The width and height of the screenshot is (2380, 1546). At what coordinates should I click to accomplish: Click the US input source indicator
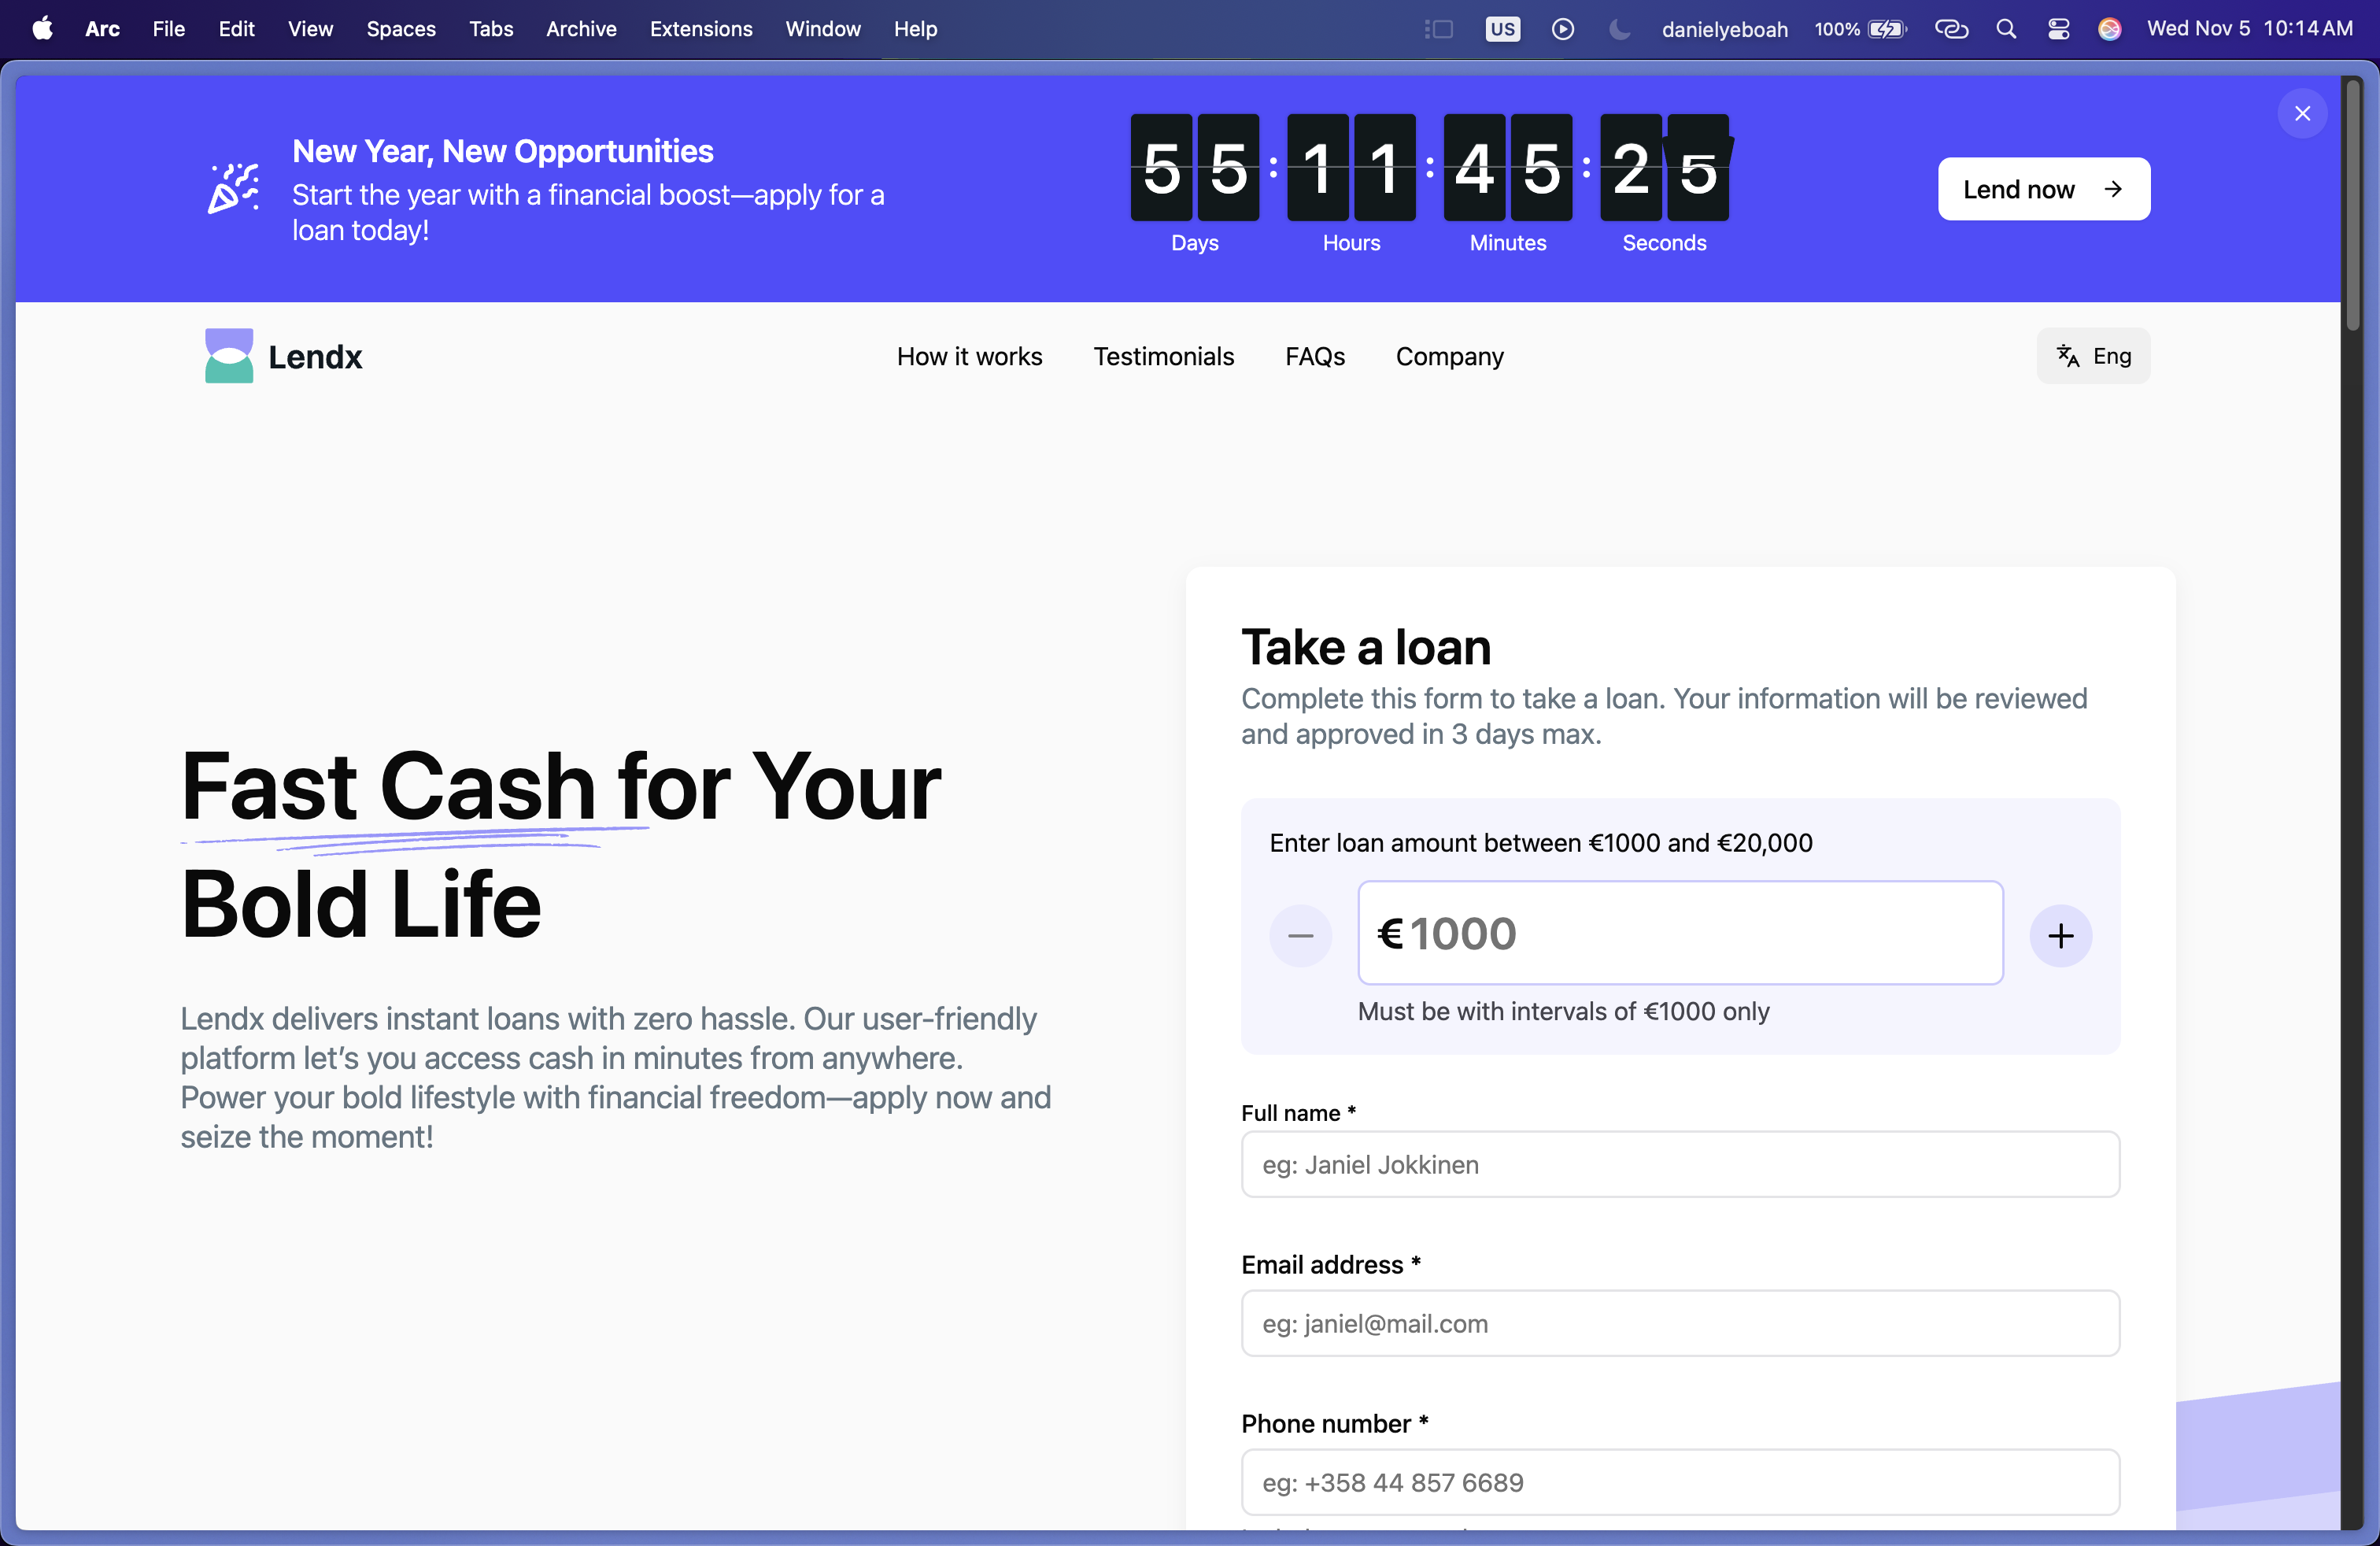(x=1502, y=29)
